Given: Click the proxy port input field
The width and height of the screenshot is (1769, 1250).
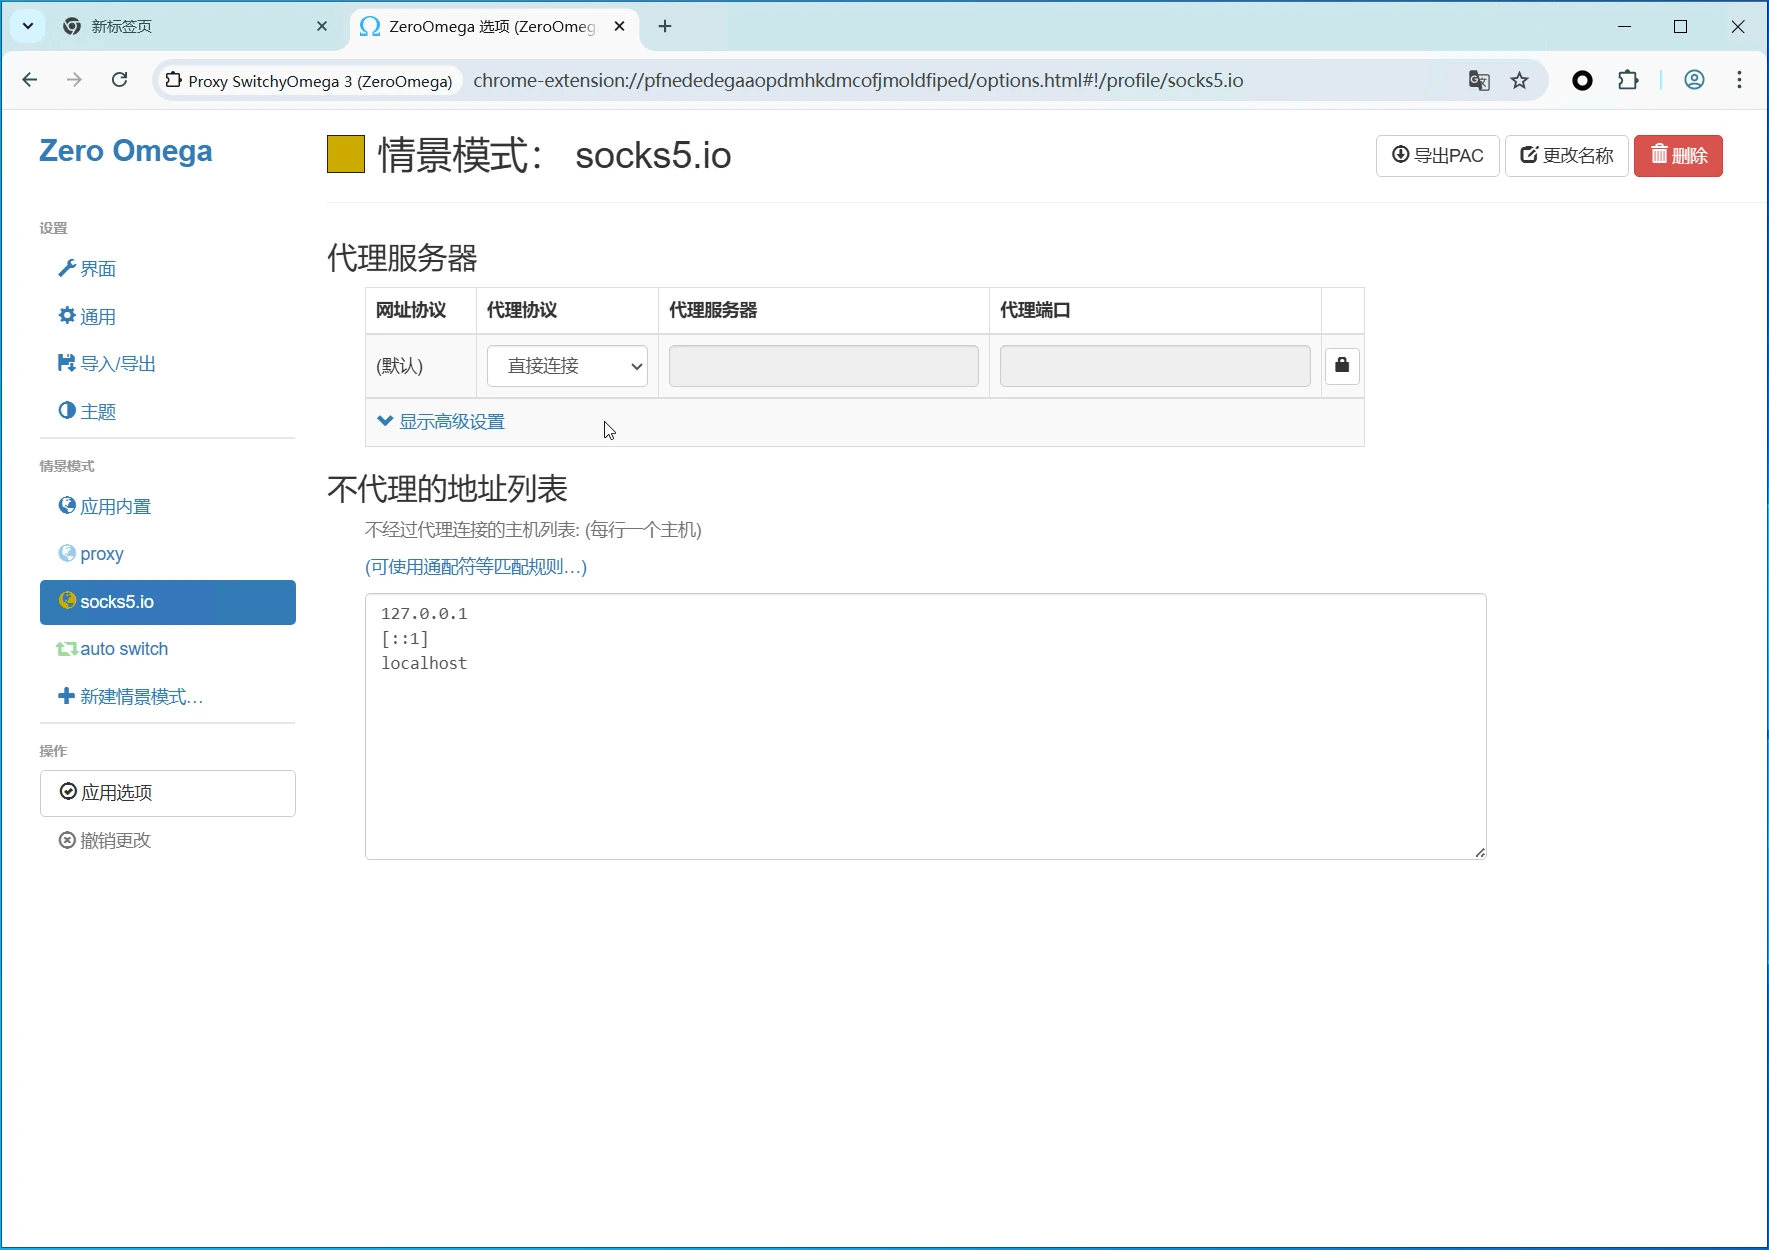Looking at the screenshot, I should pyautogui.click(x=1155, y=366).
